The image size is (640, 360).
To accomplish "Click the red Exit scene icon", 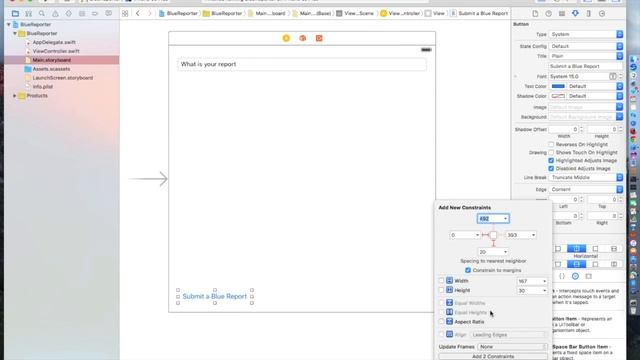I will (319, 38).
